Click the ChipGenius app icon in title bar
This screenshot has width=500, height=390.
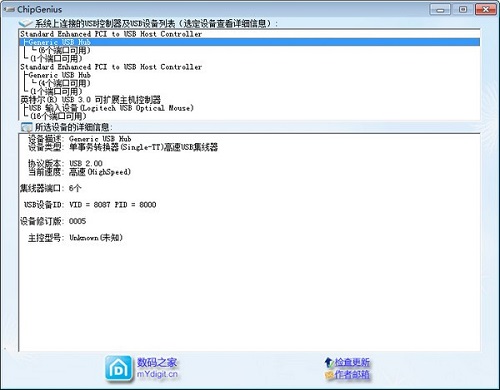coord(9,9)
